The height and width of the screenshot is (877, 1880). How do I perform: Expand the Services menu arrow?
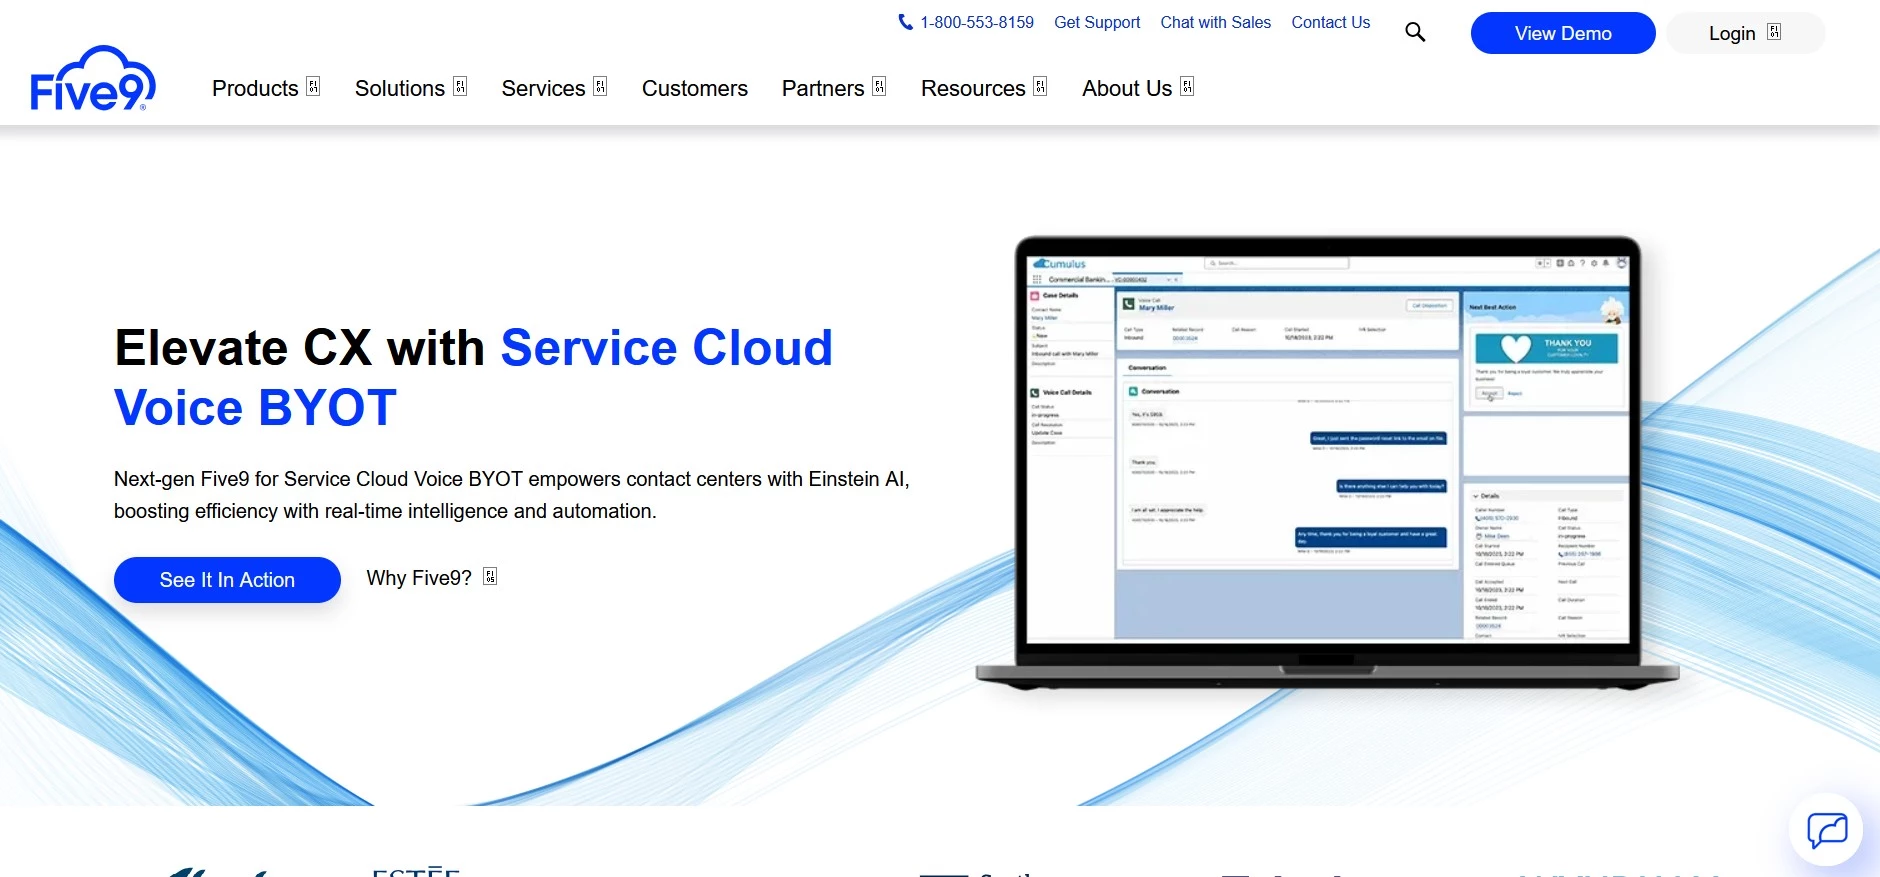point(600,87)
